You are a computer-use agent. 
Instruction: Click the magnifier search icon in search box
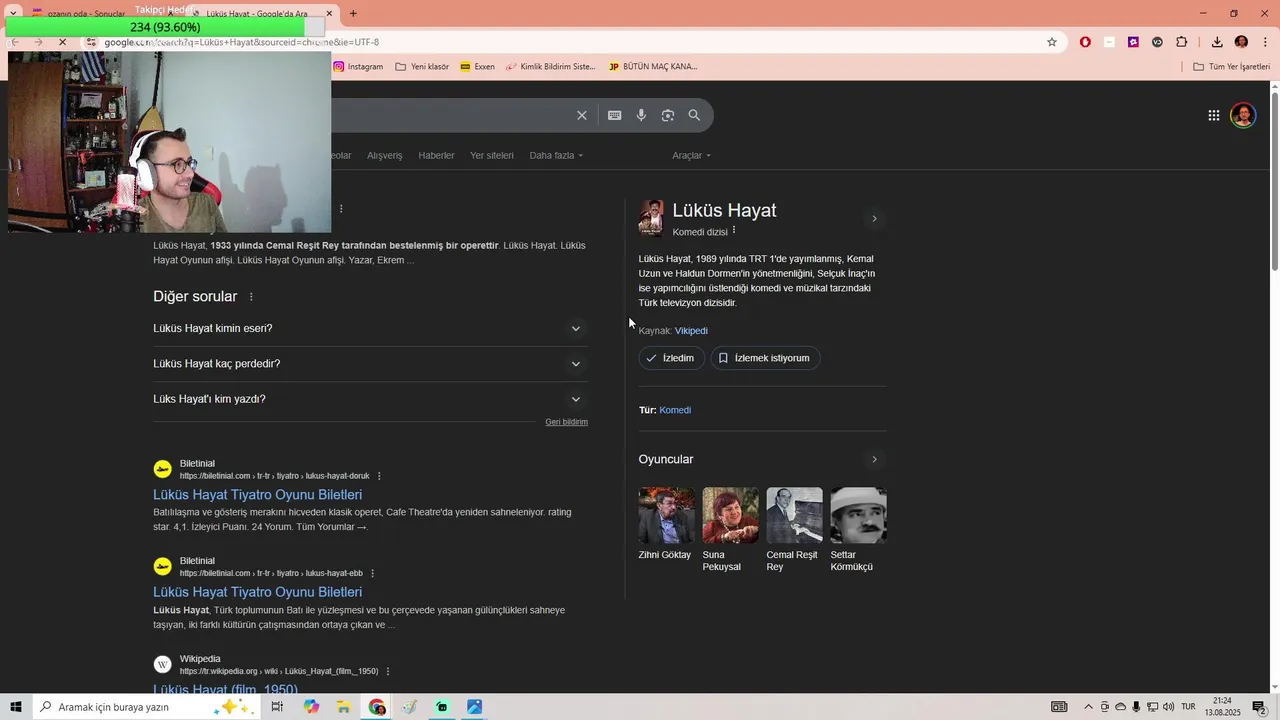coord(694,115)
